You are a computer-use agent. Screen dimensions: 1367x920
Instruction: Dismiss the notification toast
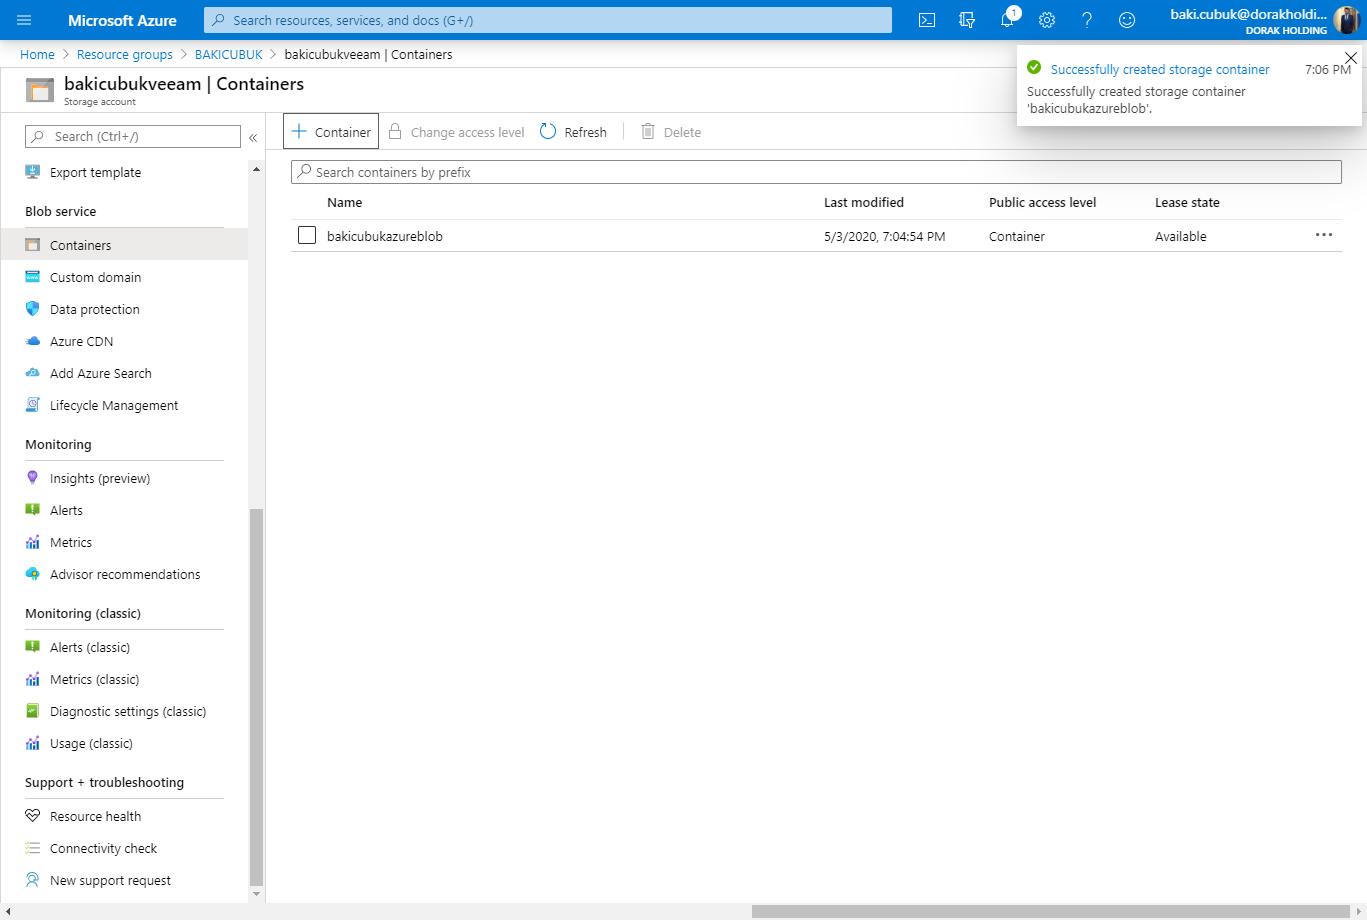(x=1351, y=58)
